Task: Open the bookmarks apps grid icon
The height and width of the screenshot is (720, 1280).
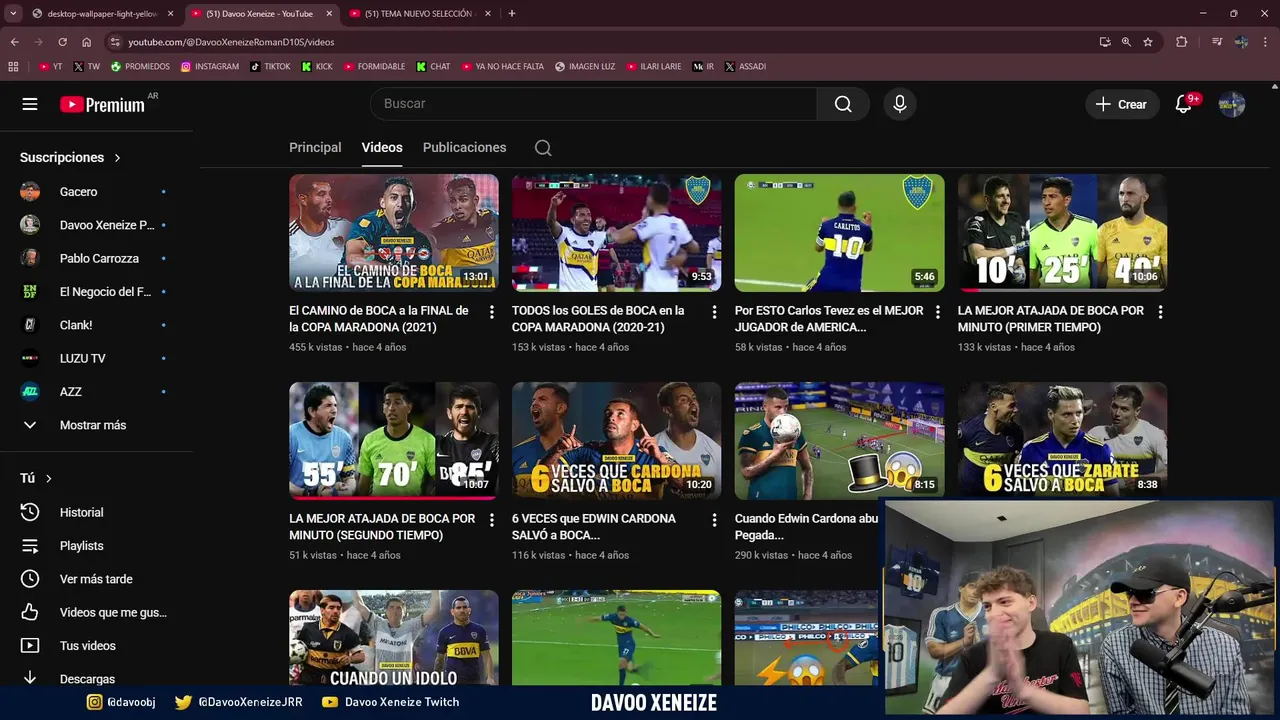Action: pos(13,66)
